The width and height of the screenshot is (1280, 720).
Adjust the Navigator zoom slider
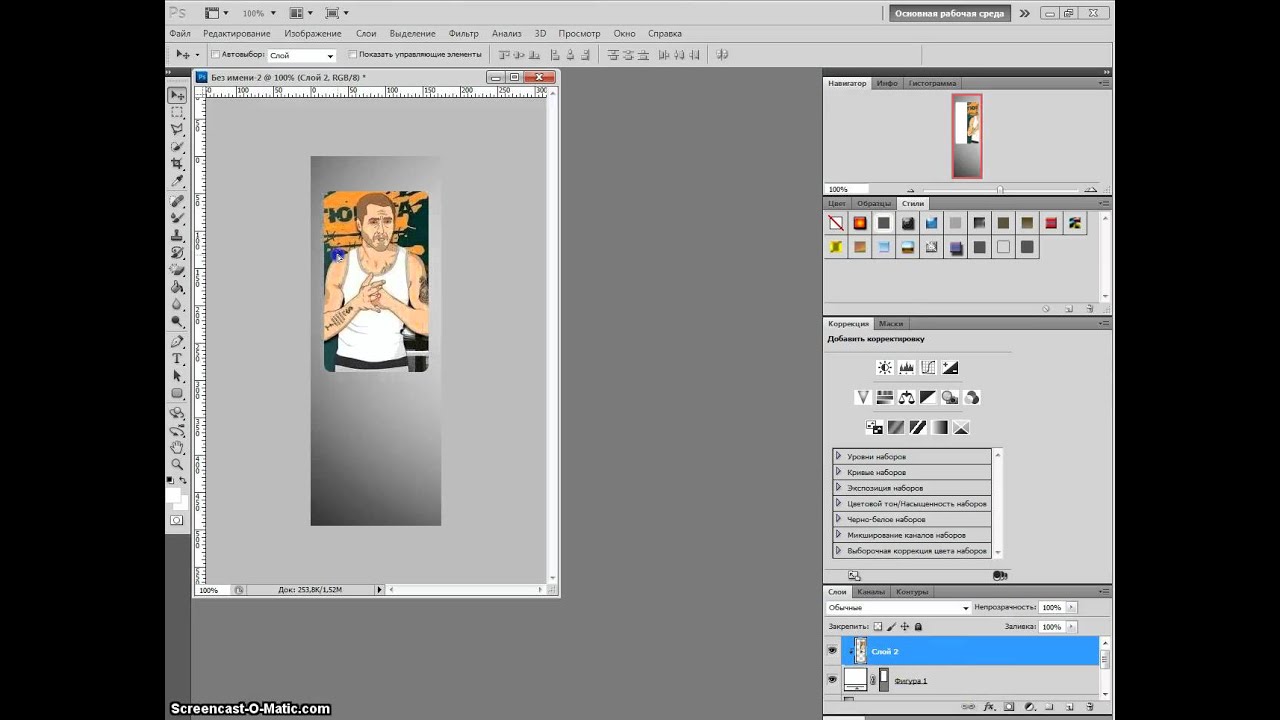[1000, 190]
